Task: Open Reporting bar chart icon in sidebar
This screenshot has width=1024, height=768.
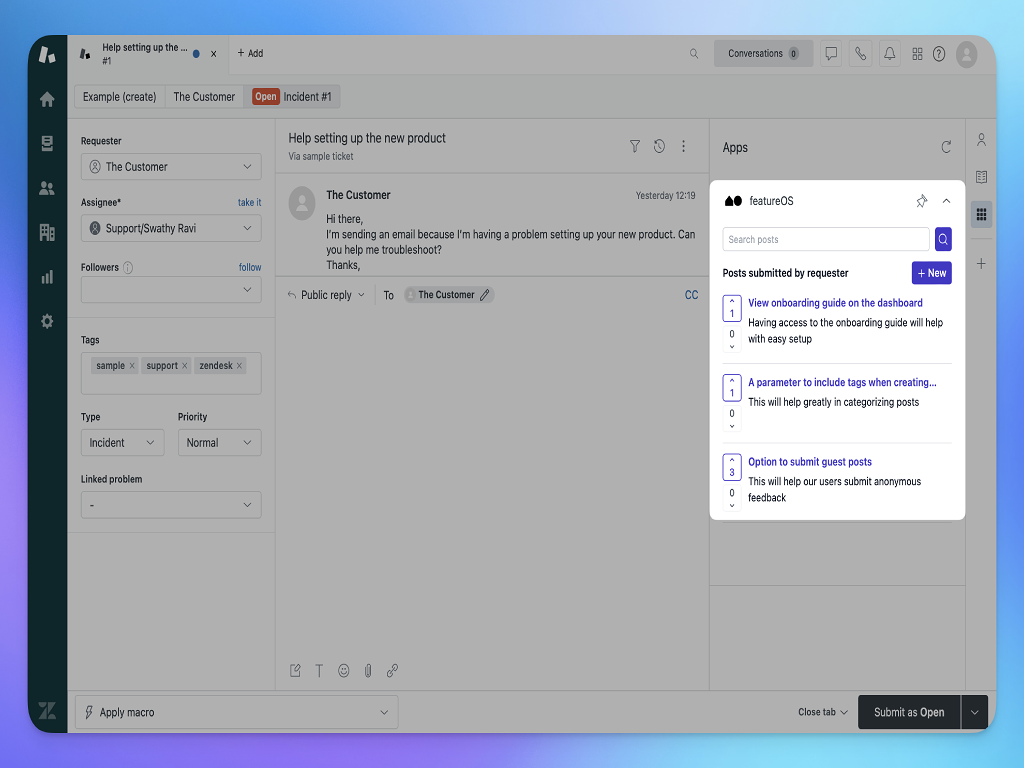Action: pyautogui.click(x=47, y=277)
